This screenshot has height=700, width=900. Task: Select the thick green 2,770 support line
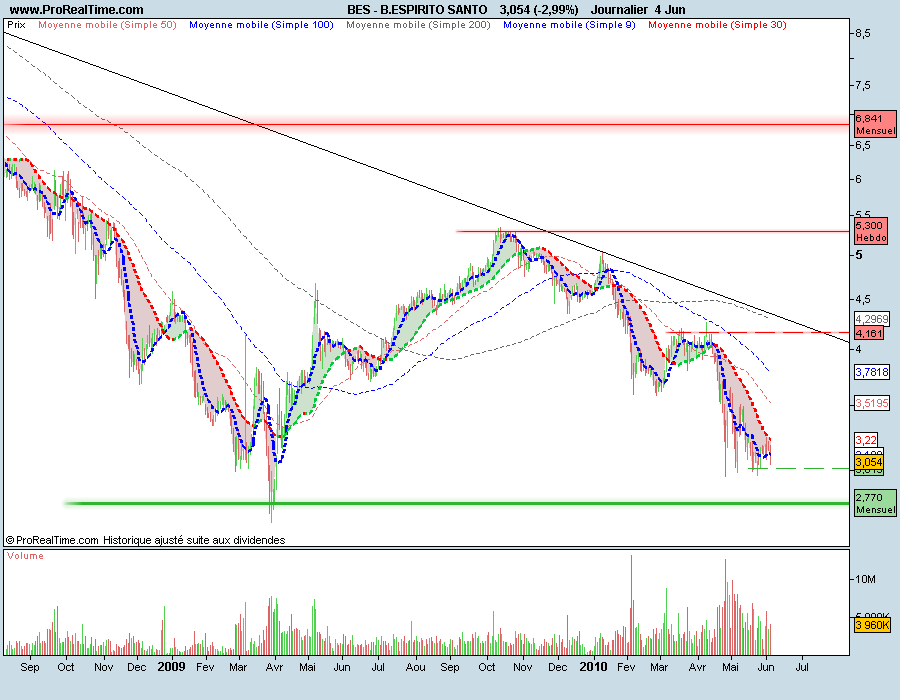(456, 503)
